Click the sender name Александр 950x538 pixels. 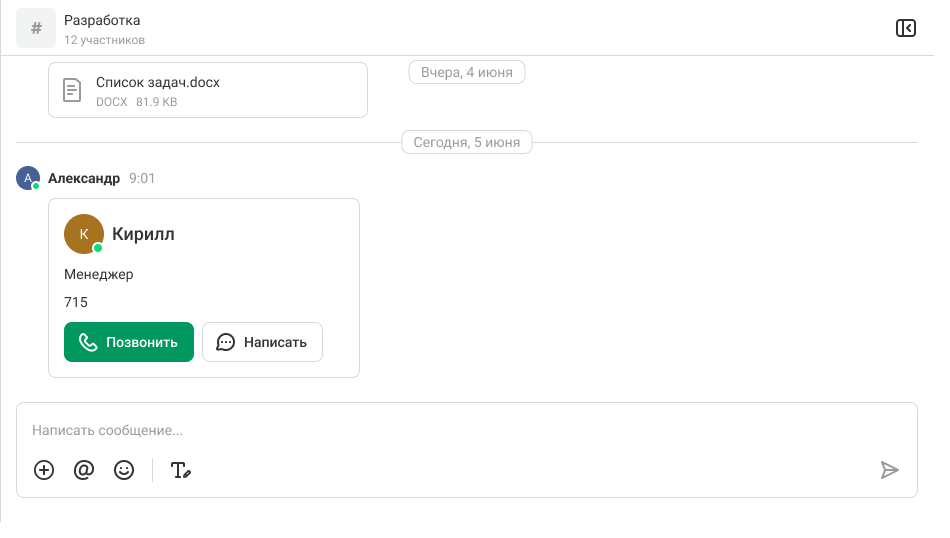[x=84, y=178]
